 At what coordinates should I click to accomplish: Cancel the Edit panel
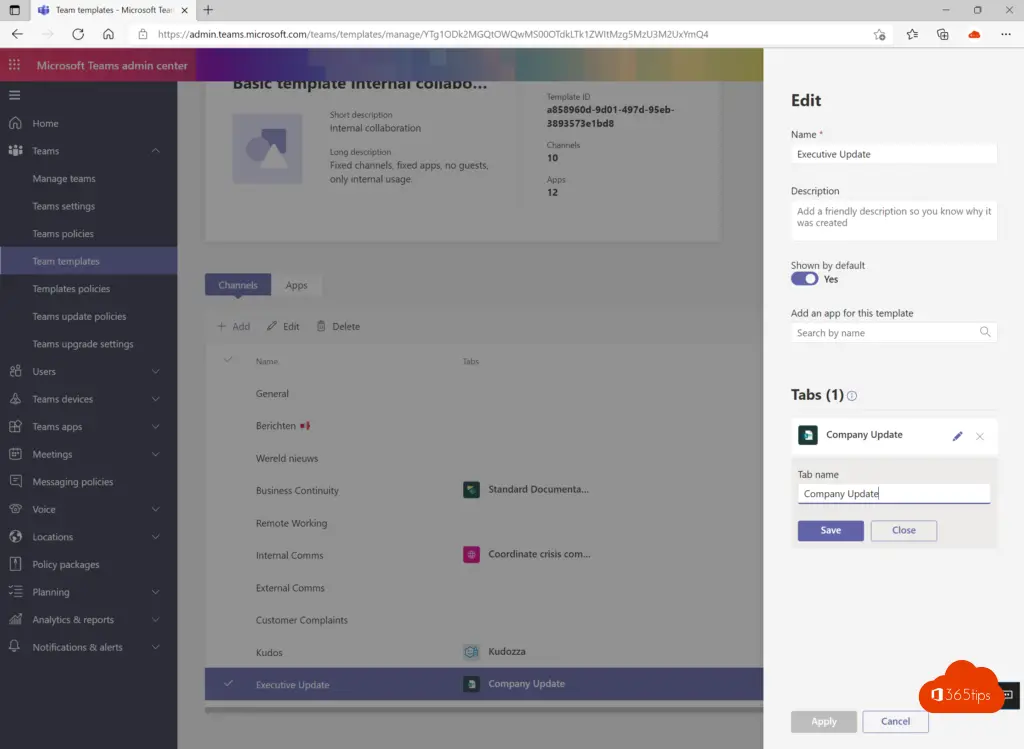[895, 721]
